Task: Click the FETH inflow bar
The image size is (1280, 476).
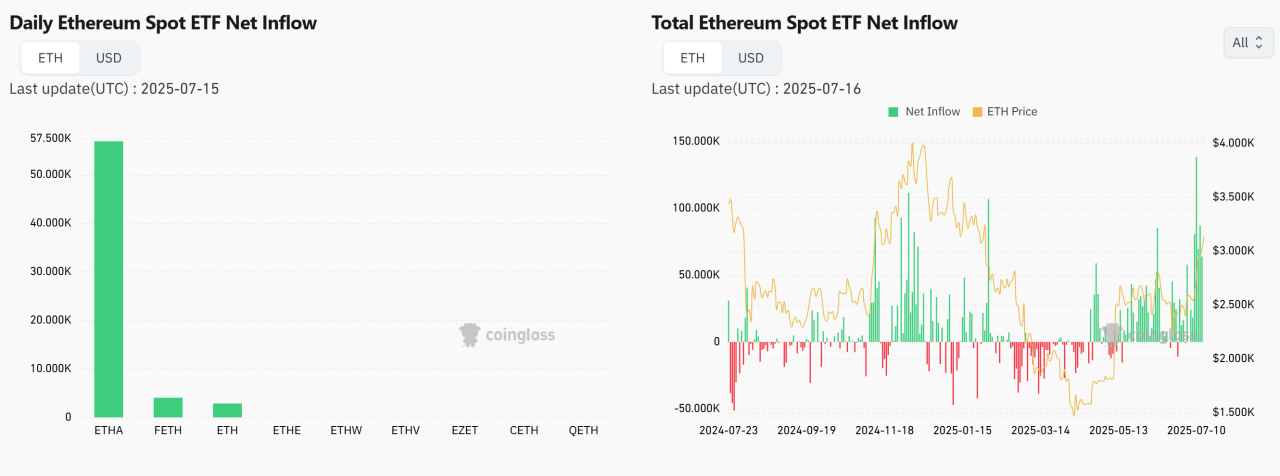Action: point(168,407)
